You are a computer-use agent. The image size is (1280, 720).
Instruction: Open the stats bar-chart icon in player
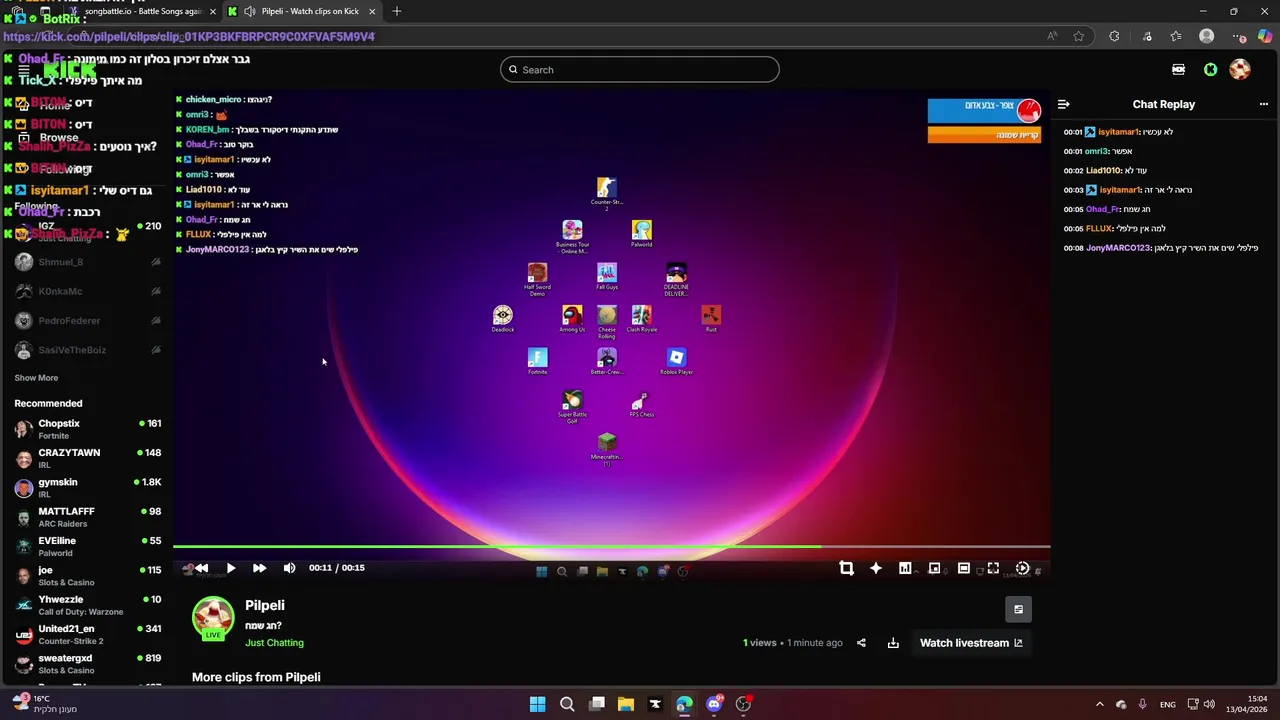coord(905,568)
